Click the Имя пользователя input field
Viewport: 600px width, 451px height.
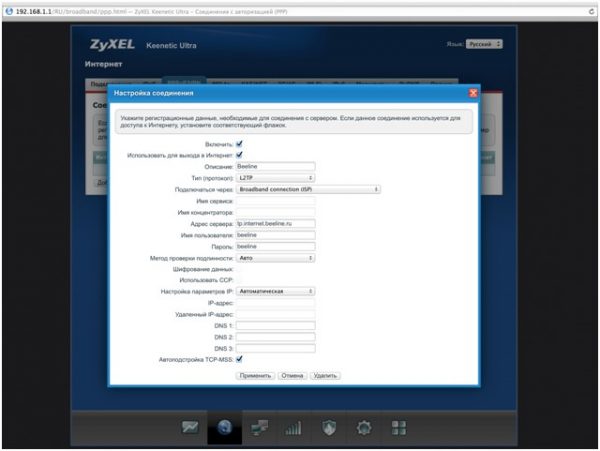(276, 235)
